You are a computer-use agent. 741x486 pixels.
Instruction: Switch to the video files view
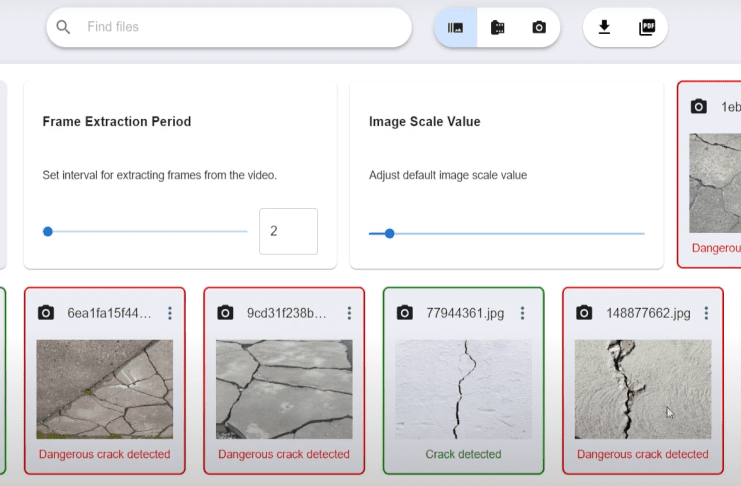497,28
